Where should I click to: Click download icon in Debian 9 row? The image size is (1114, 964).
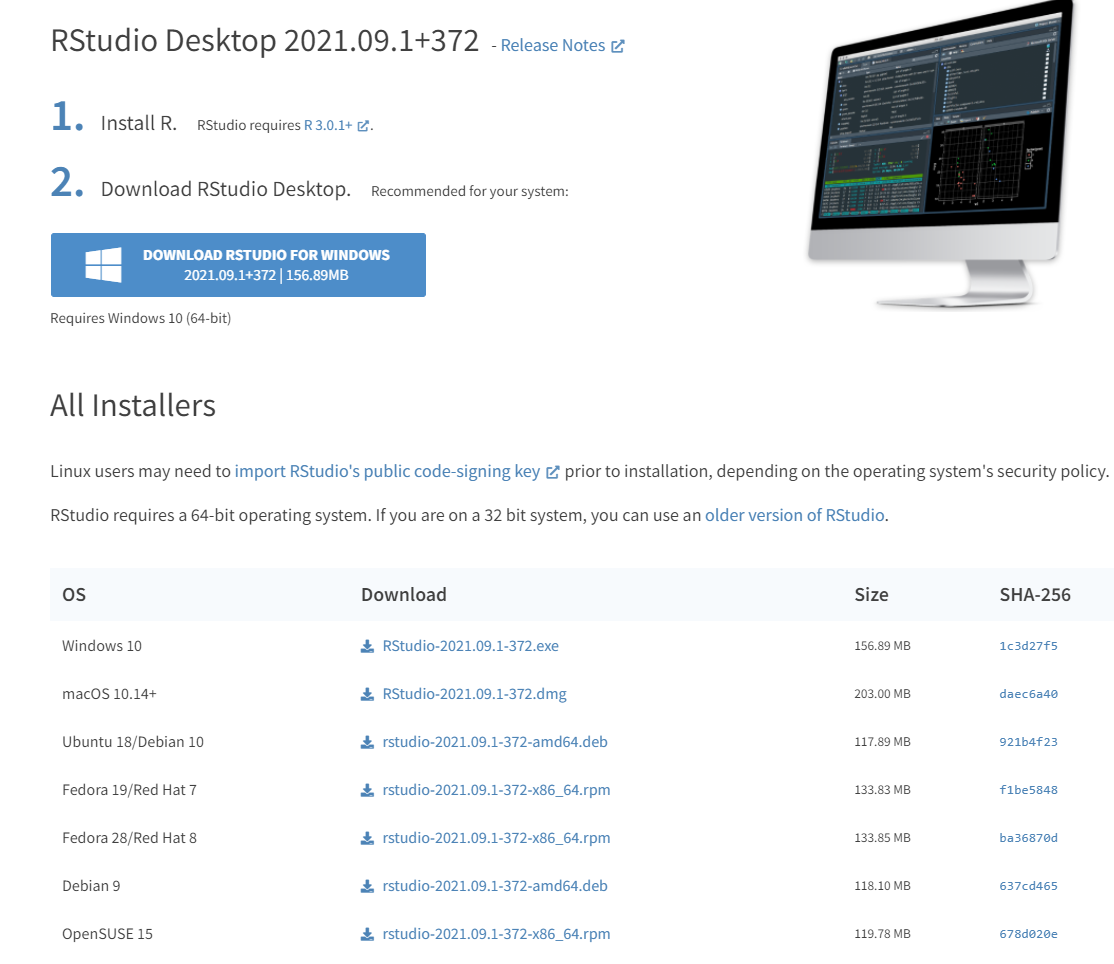point(367,886)
